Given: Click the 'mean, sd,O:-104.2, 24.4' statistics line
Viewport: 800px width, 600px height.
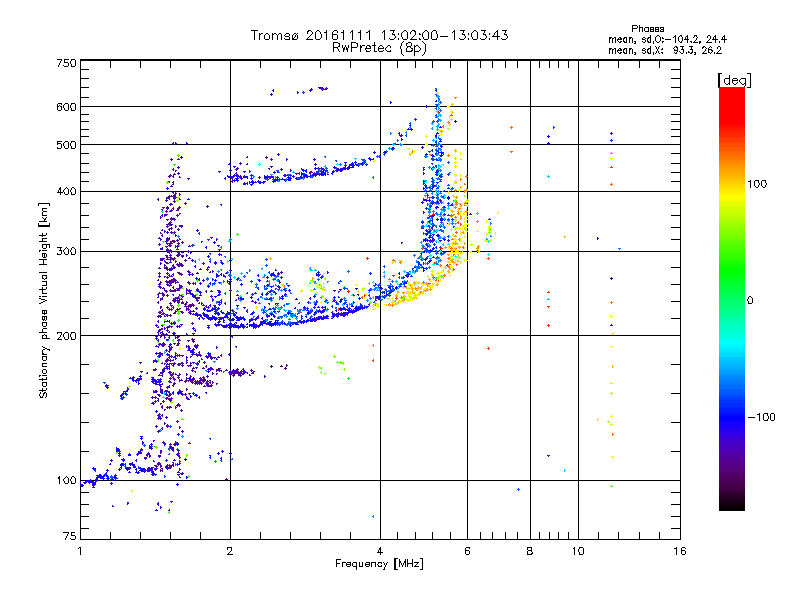Looking at the screenshot, I should pos(667,39).
